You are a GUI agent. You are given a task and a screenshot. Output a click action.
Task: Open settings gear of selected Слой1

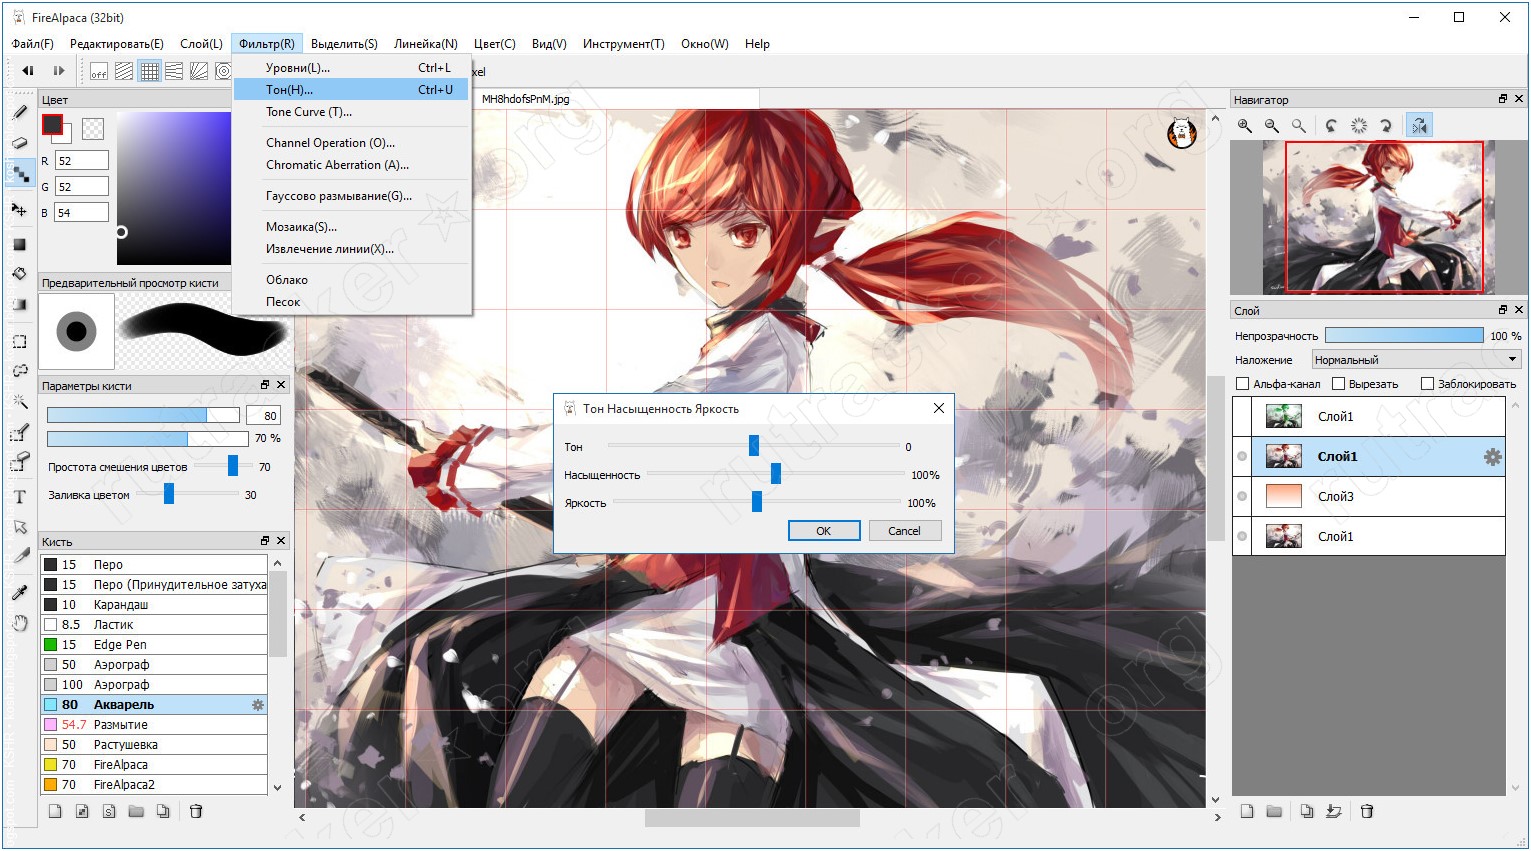point(1492,457)
